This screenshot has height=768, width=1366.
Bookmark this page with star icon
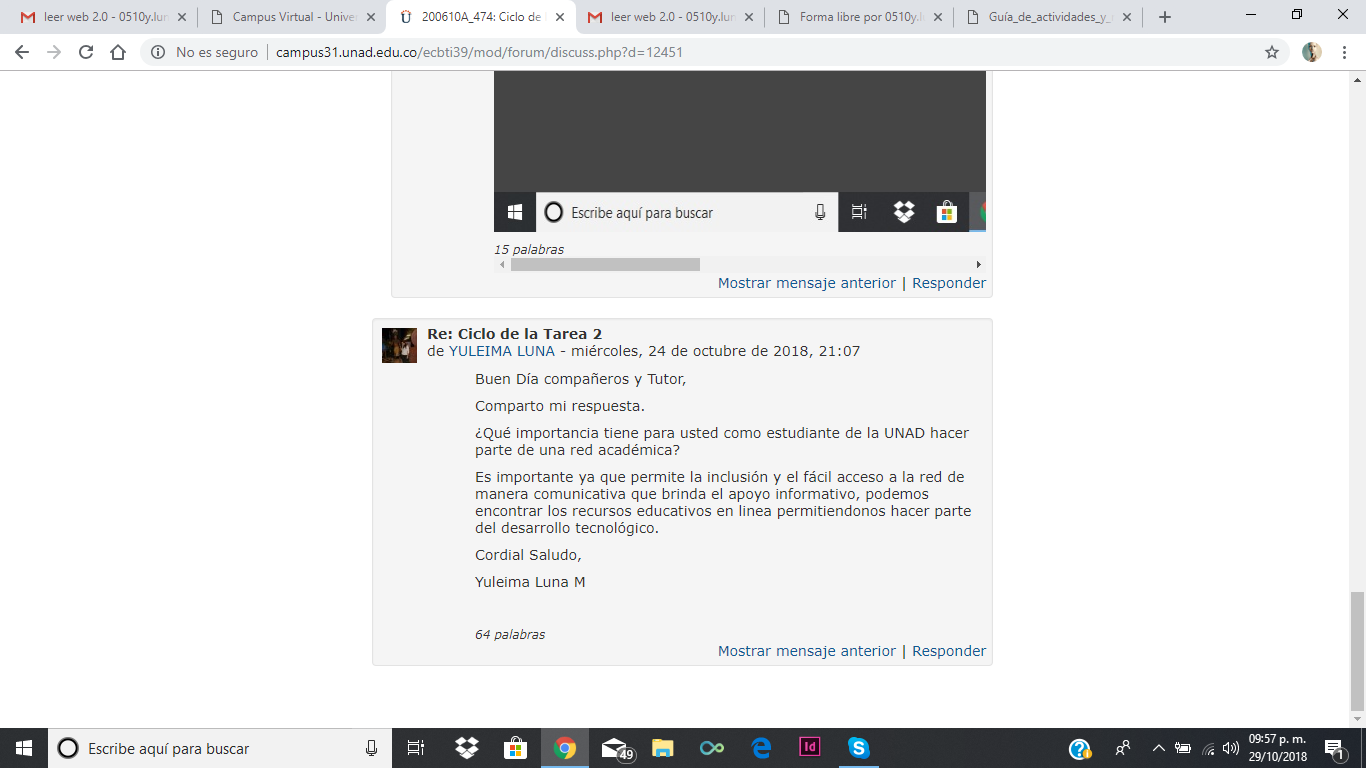pyautogui.click(x=1272, y=52)
